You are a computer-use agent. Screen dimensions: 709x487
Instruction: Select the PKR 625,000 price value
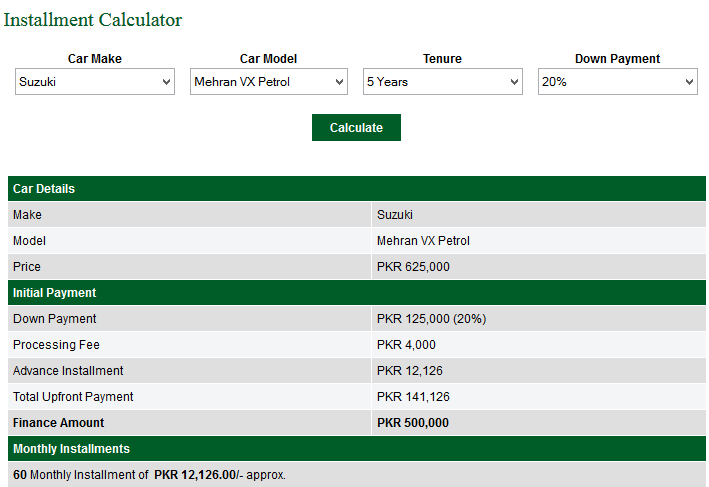point(413,267)
